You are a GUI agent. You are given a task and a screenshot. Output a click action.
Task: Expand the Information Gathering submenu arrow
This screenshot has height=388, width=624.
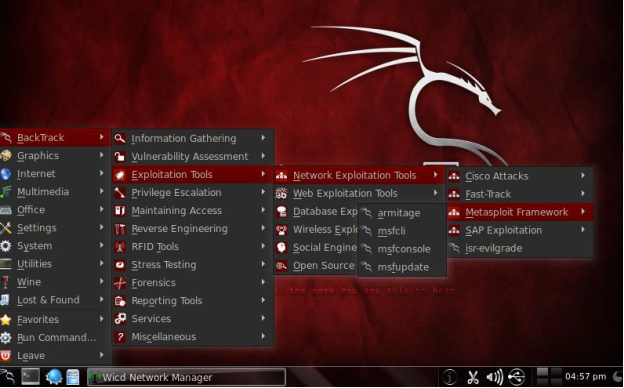tap(263, 138)
